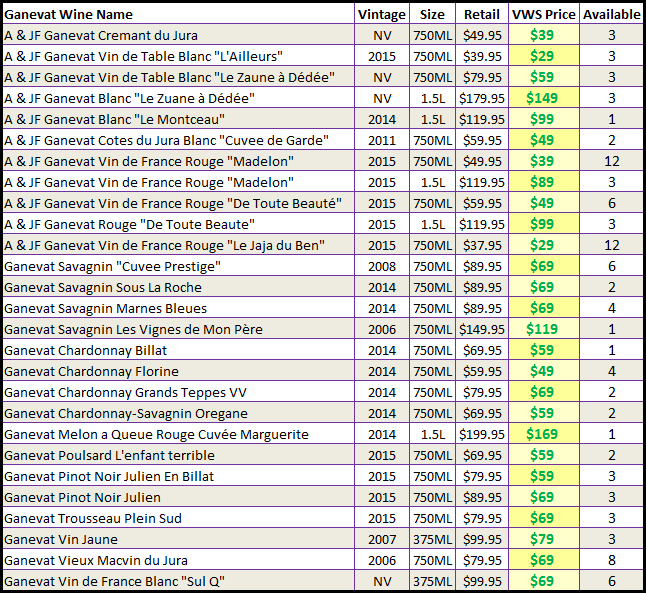Screen dimensions: 646x593
Task: Click the 2006 vintage in Vieux Macvin row
Action: (x=382, y=560)
